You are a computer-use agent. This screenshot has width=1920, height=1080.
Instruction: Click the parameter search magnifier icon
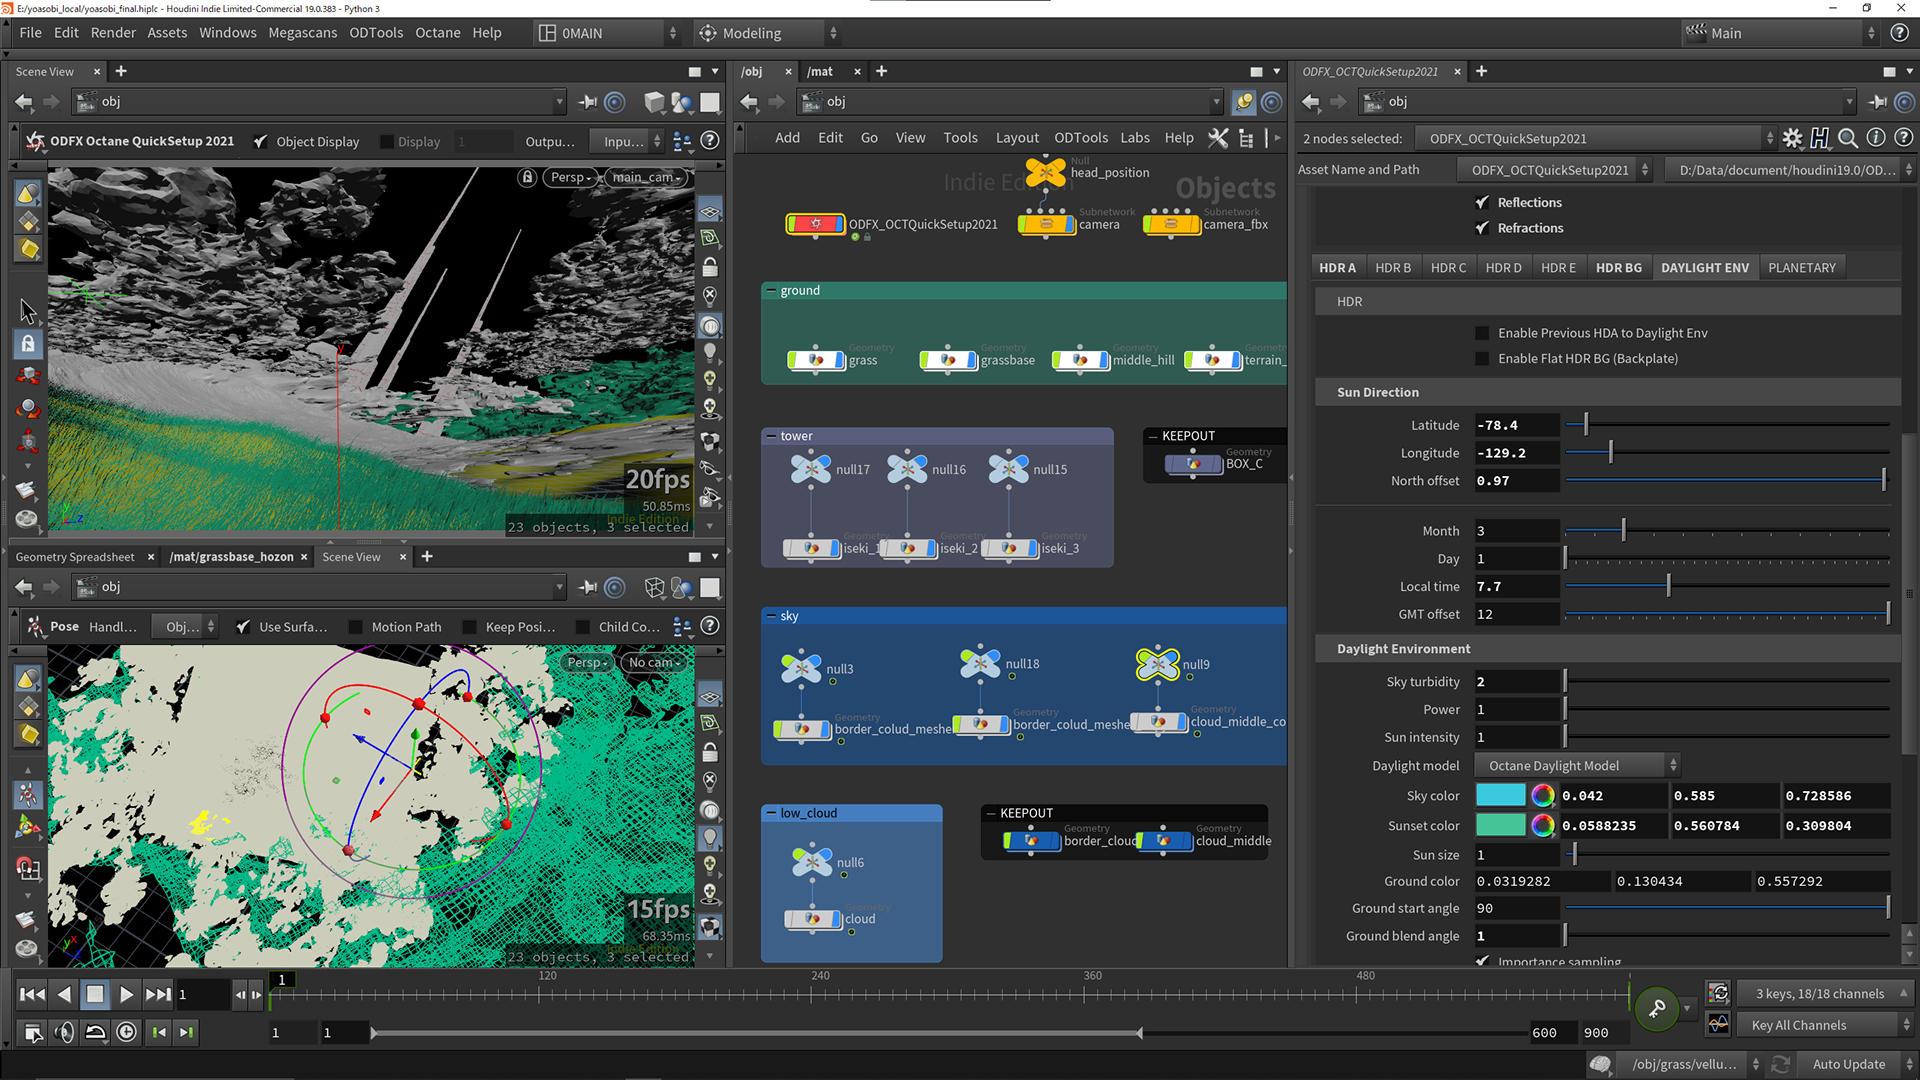(1848, 139)
